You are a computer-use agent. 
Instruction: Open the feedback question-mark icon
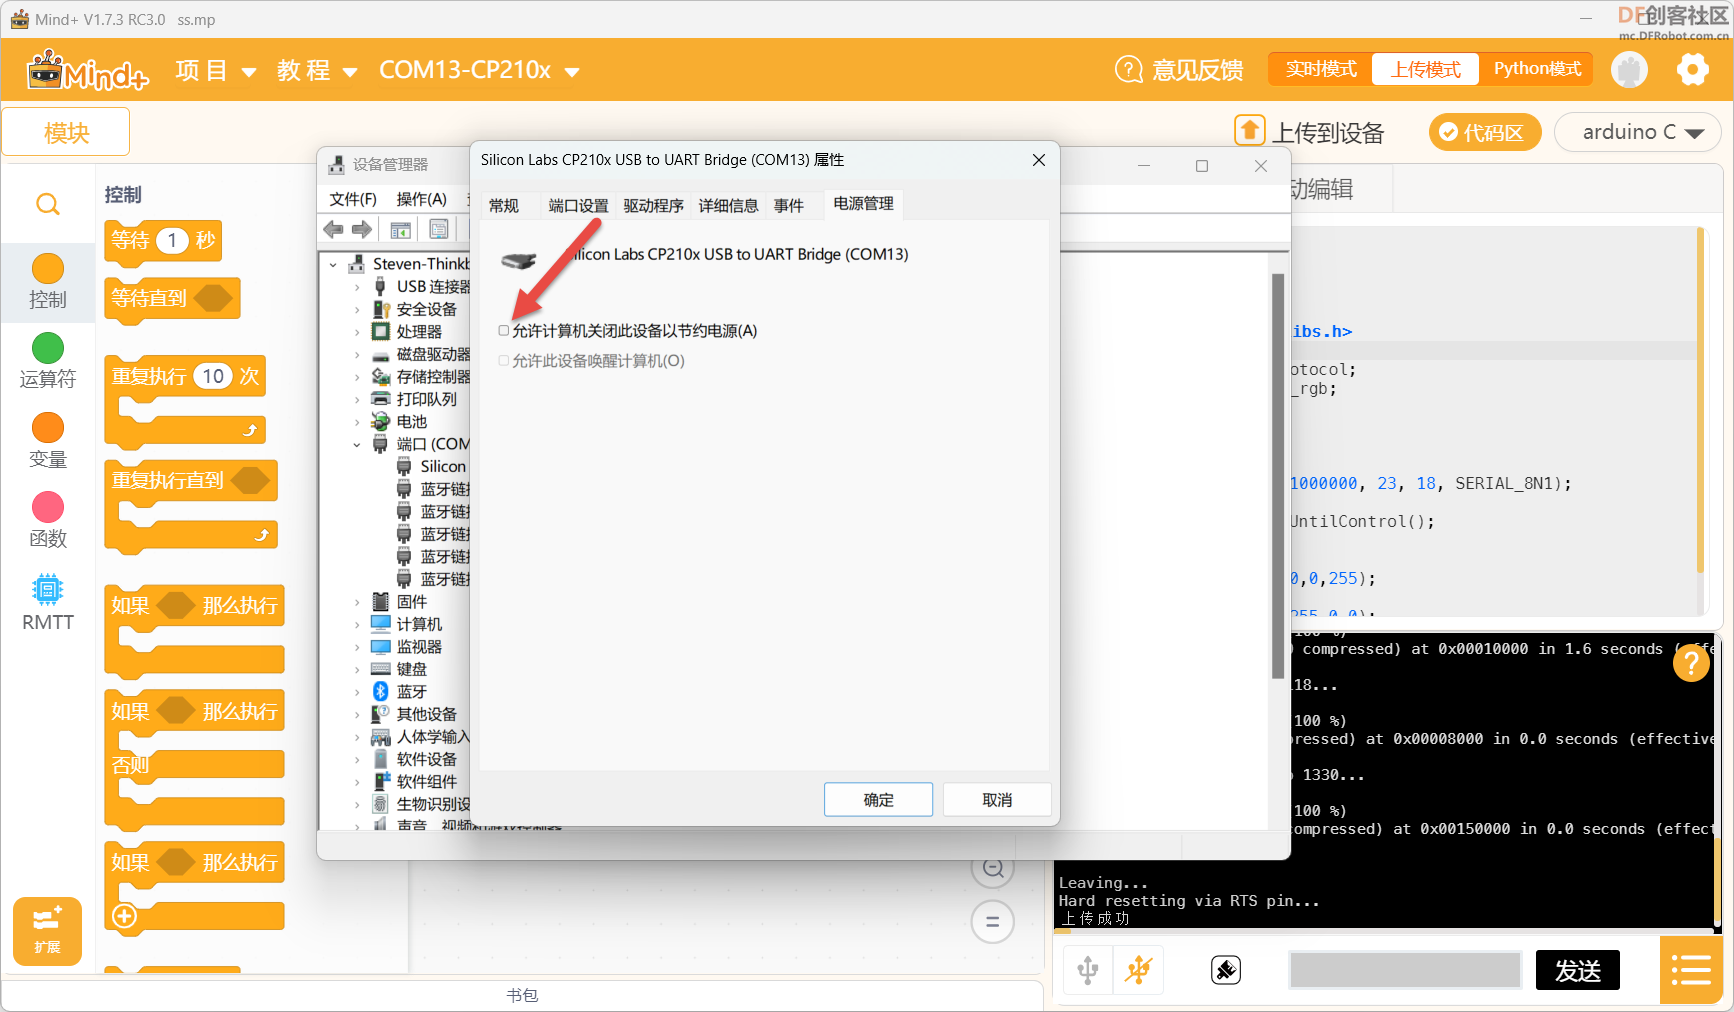tap(1129, 70)
